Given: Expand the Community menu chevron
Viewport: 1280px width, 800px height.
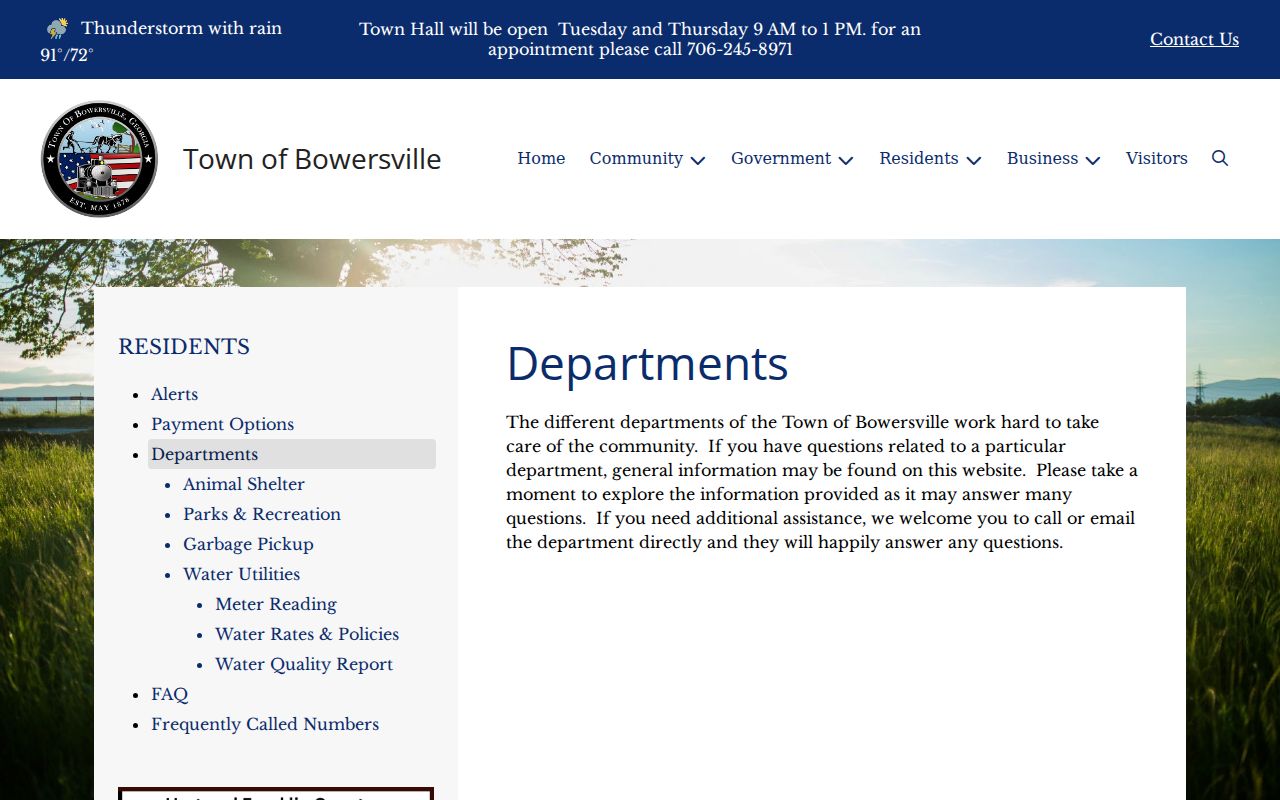Looking at the screenshot, I should click(698, 160).
